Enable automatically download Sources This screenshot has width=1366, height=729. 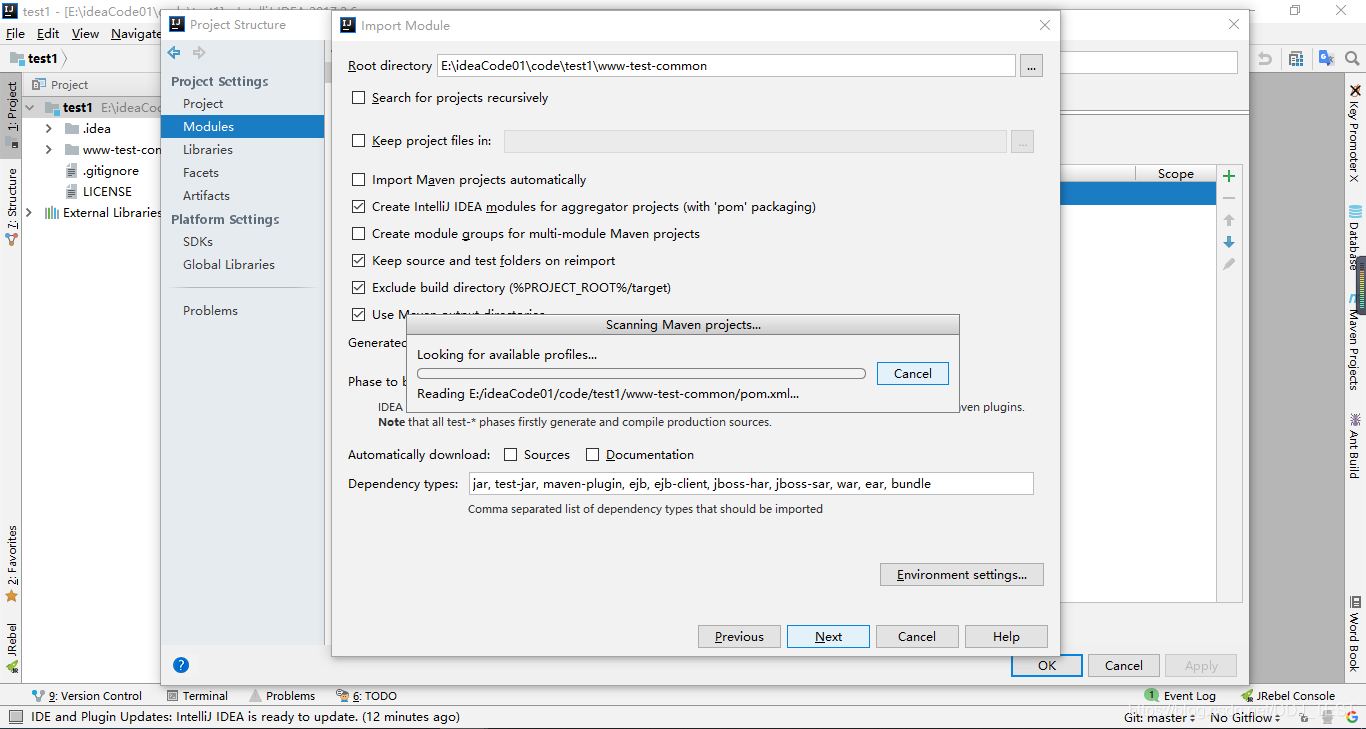pos(510,455)
